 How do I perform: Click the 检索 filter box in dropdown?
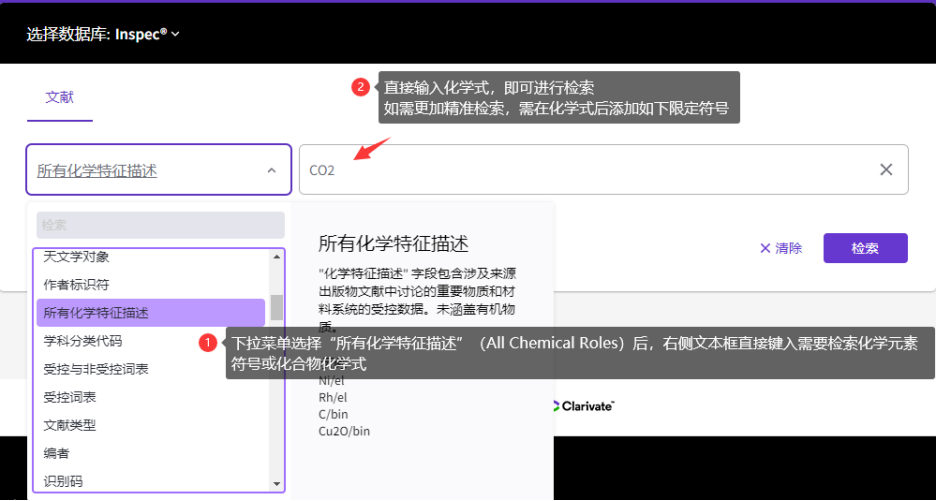pyautogui.click(x=161, y=225)
